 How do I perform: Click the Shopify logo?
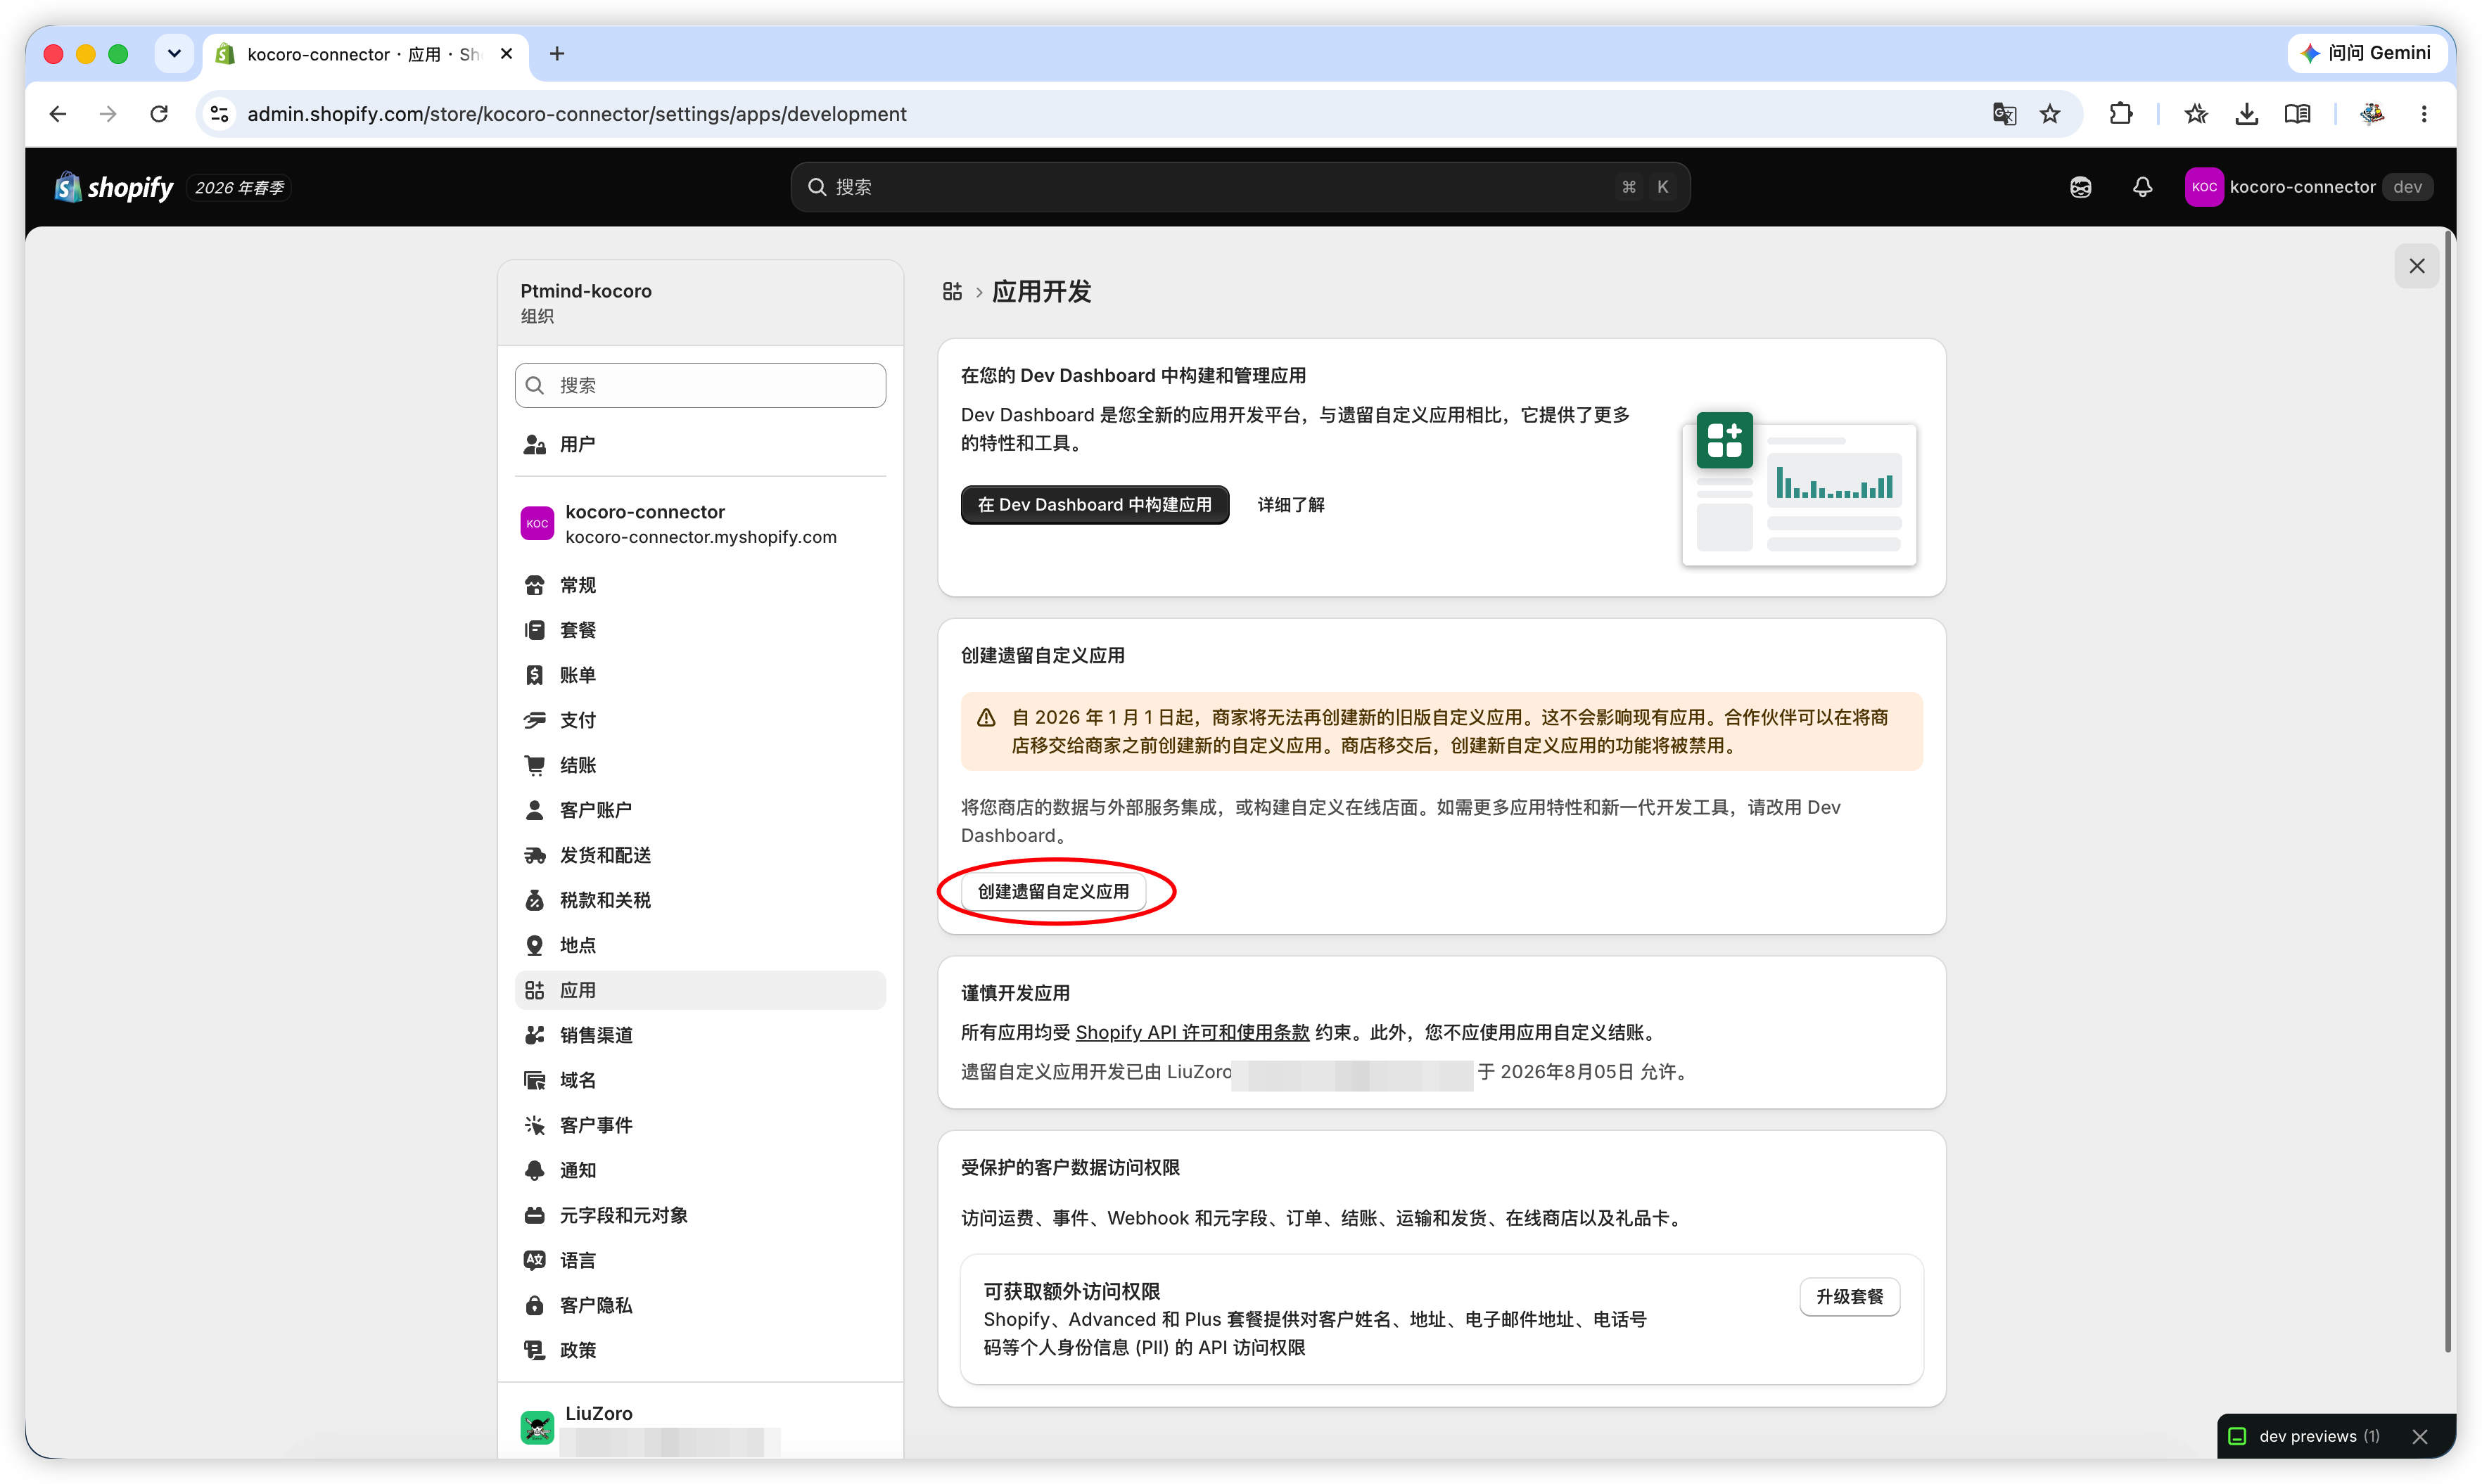click(113, 187)
